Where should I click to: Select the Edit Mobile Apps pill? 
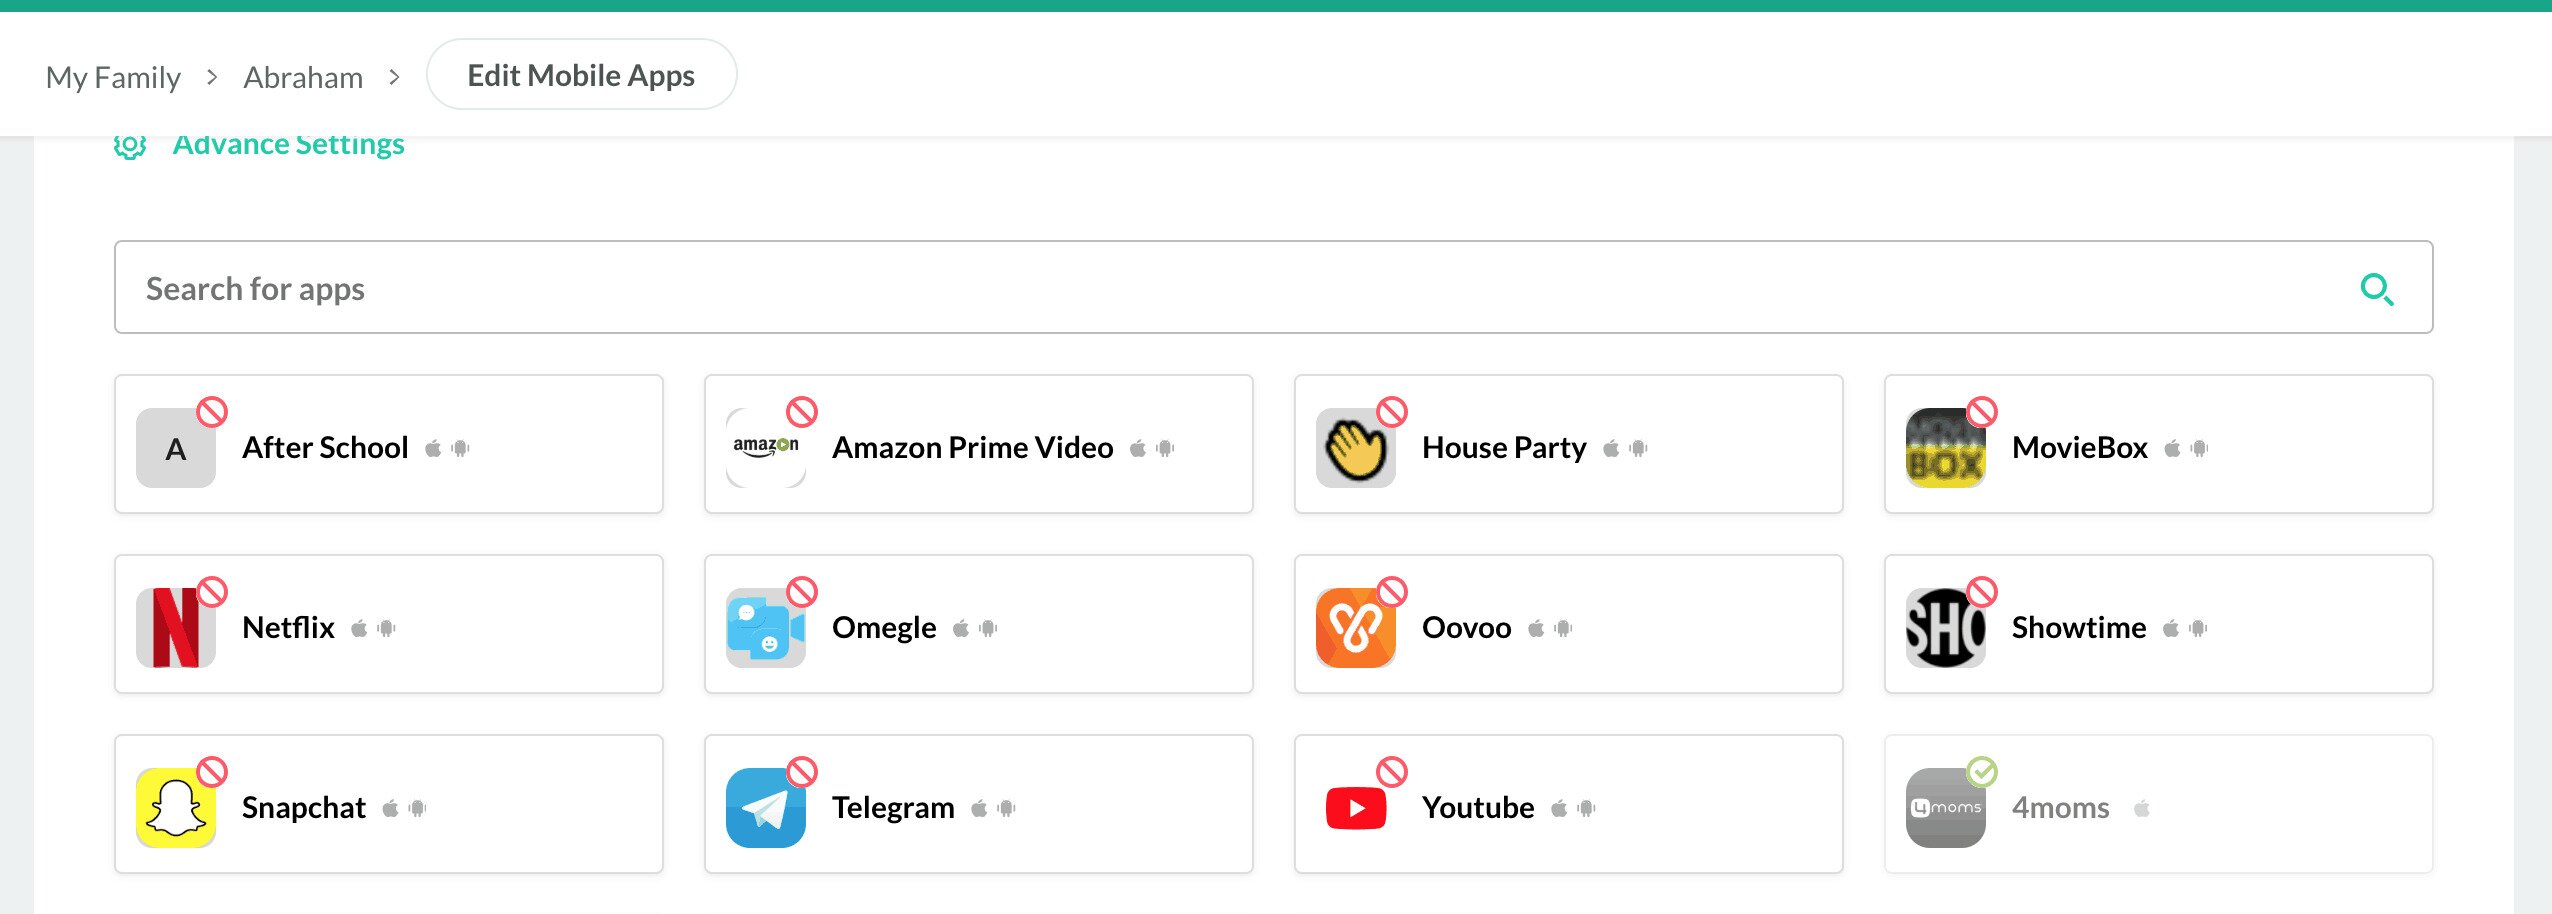581,75
